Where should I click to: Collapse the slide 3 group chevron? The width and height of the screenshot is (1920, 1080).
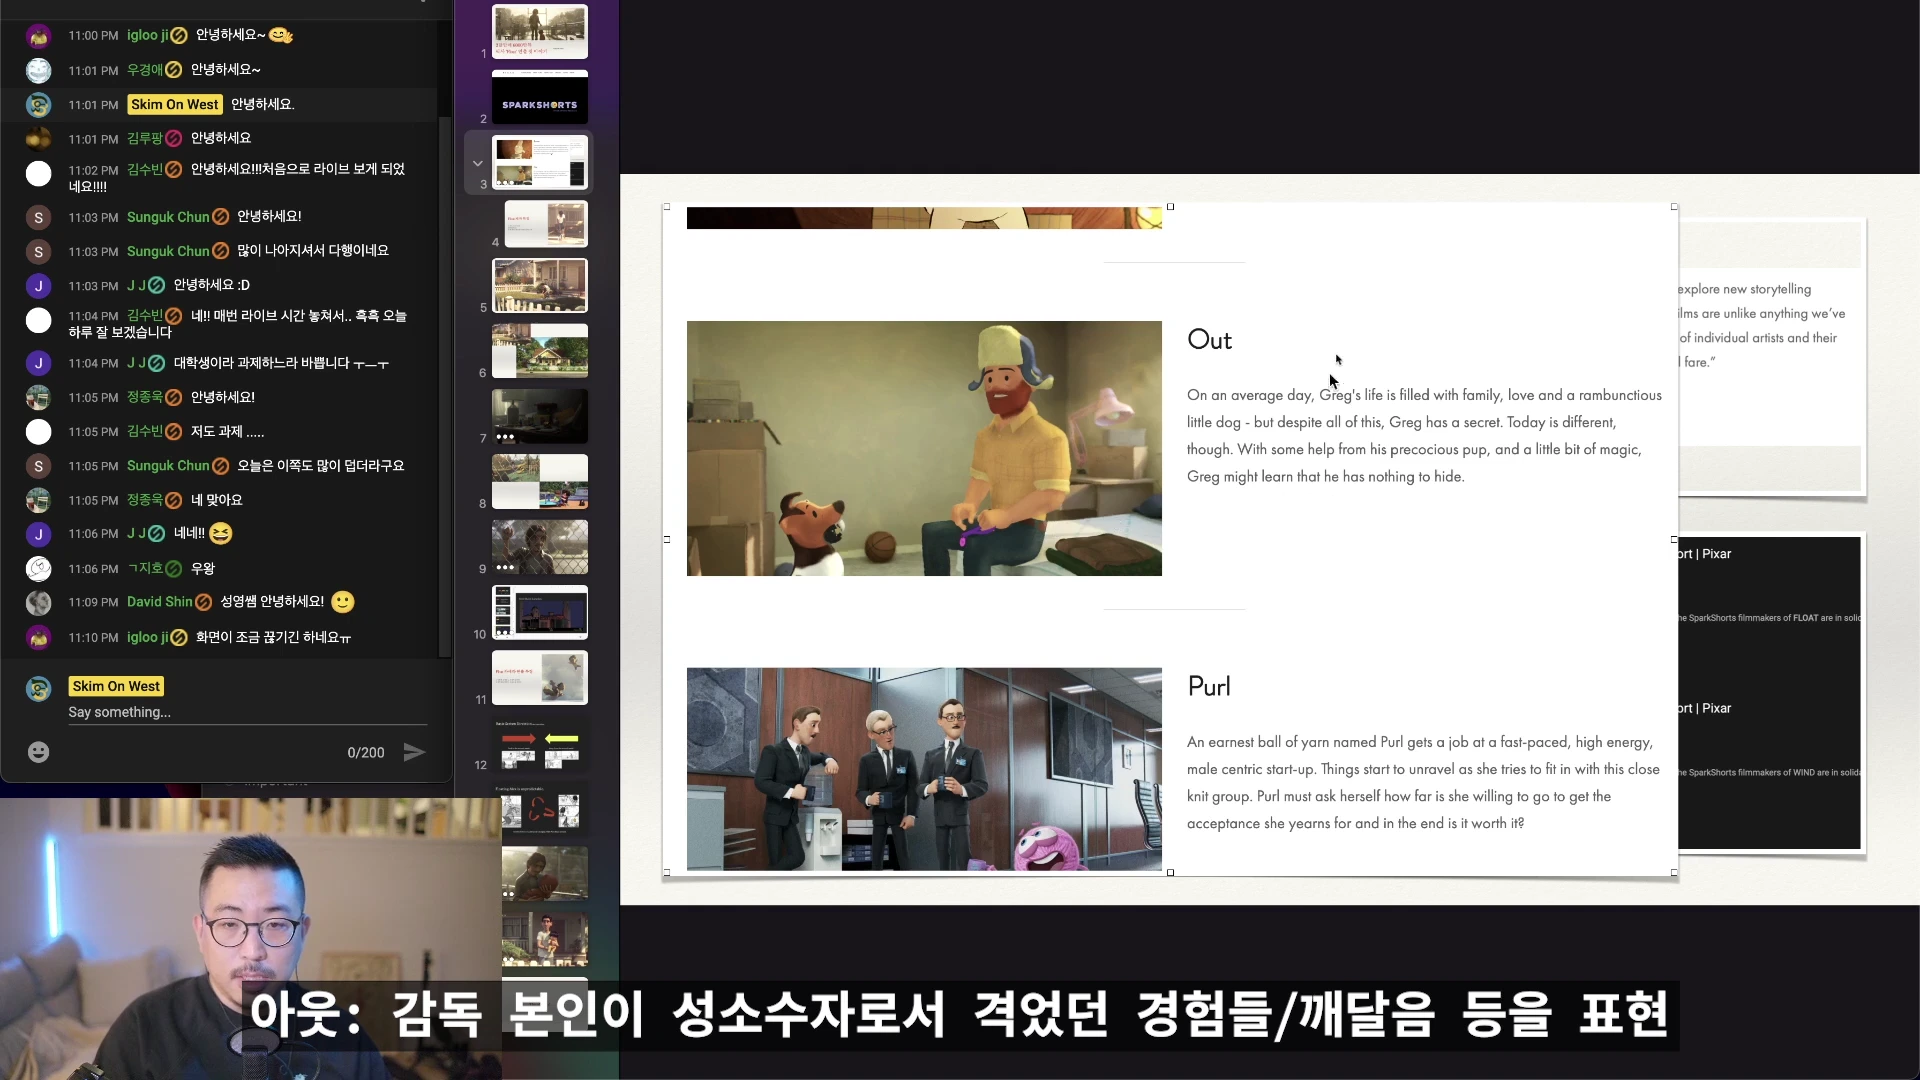pos(477,163)
